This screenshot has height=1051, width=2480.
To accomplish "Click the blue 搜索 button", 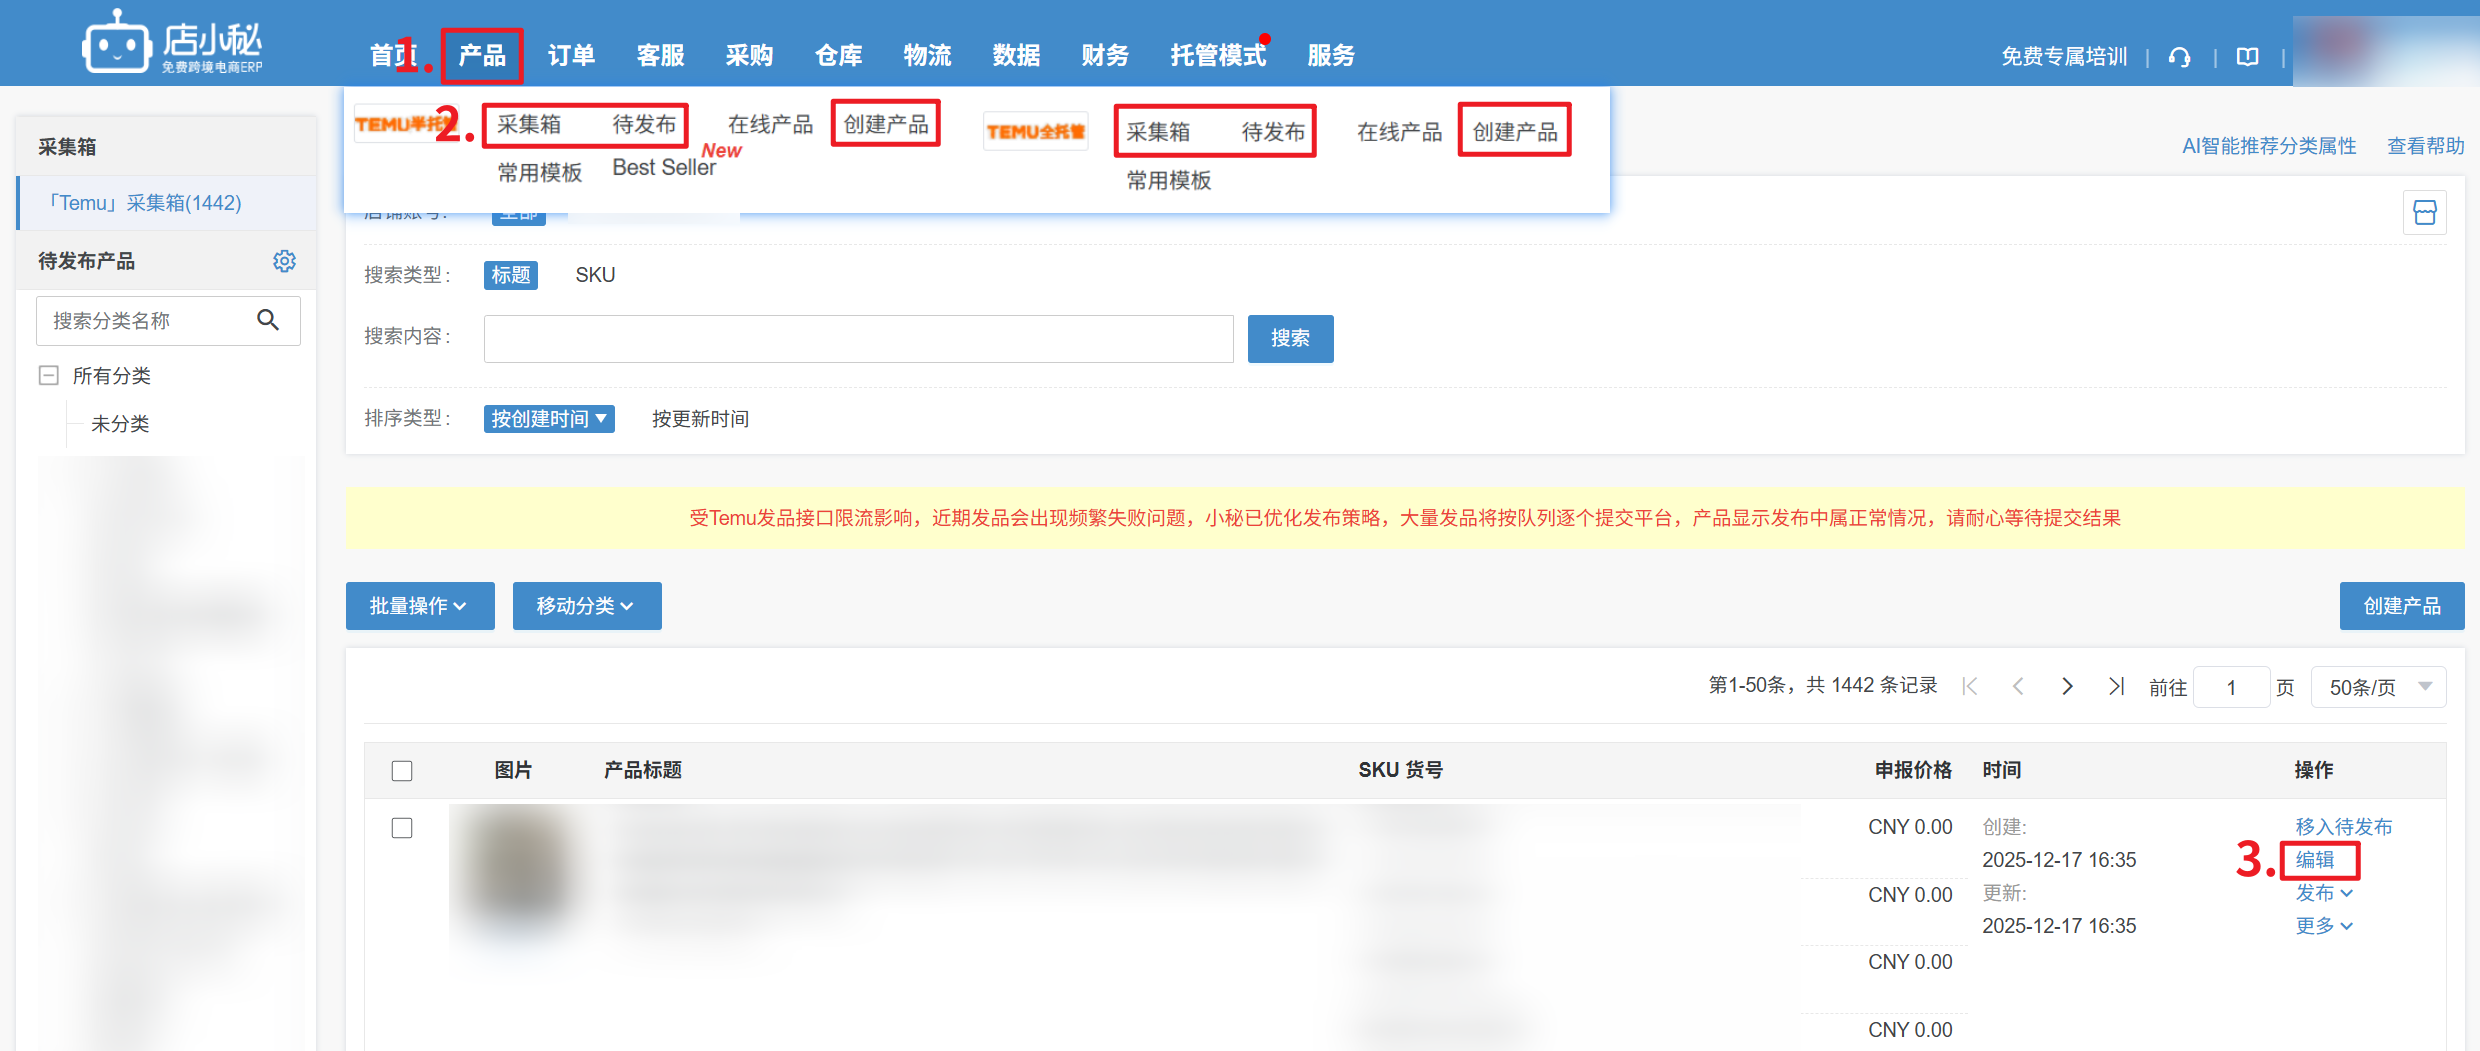I will point(1290,339).
